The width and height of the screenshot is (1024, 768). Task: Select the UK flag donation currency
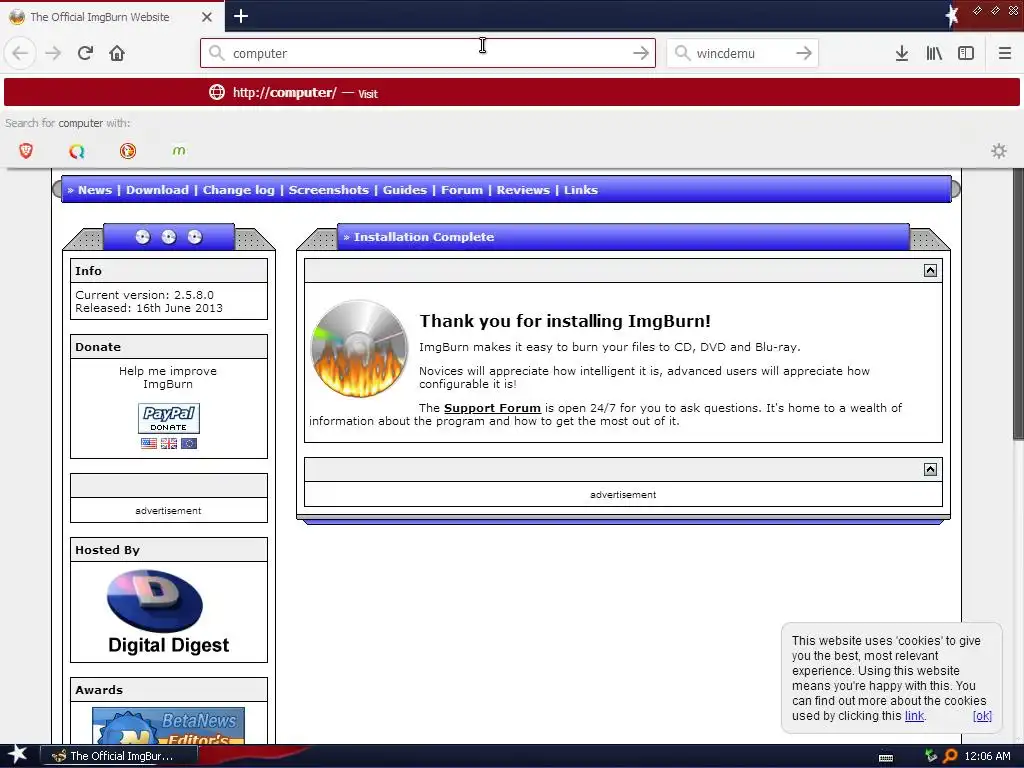pos(168,443)
